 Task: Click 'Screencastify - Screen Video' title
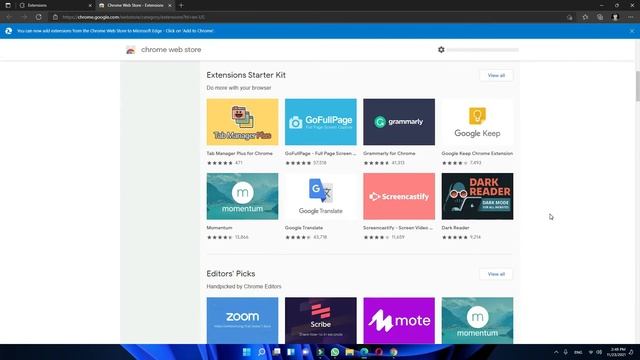pyautogui.click(x=398, y=228)
